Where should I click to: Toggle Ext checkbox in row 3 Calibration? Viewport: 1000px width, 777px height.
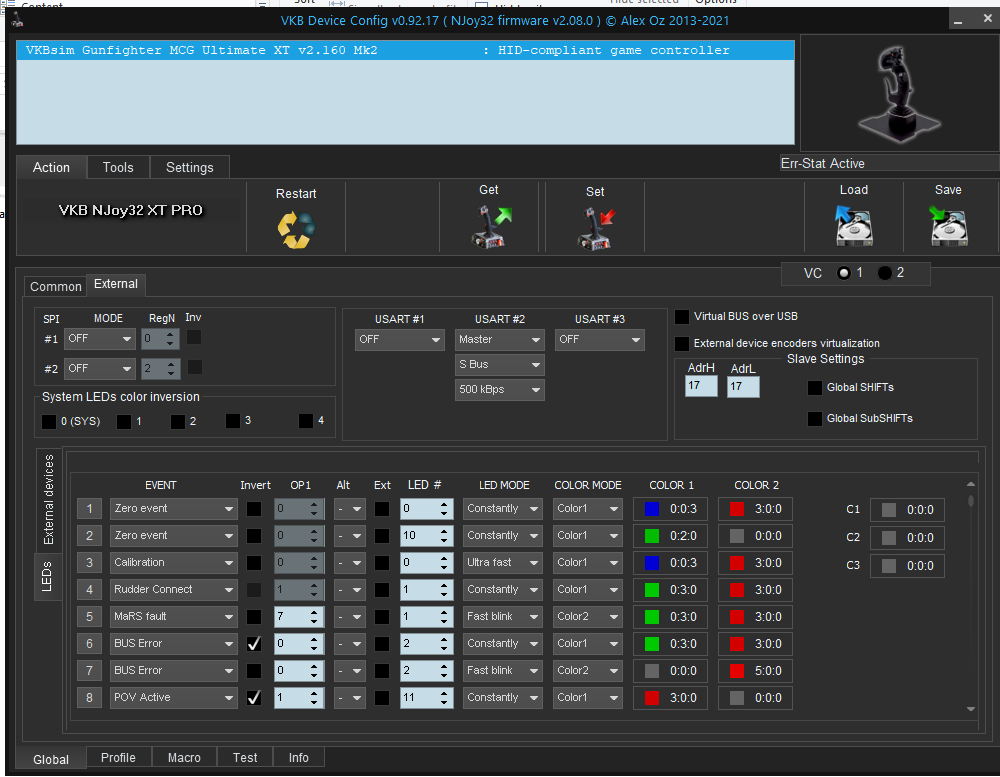tap(382, 563)
